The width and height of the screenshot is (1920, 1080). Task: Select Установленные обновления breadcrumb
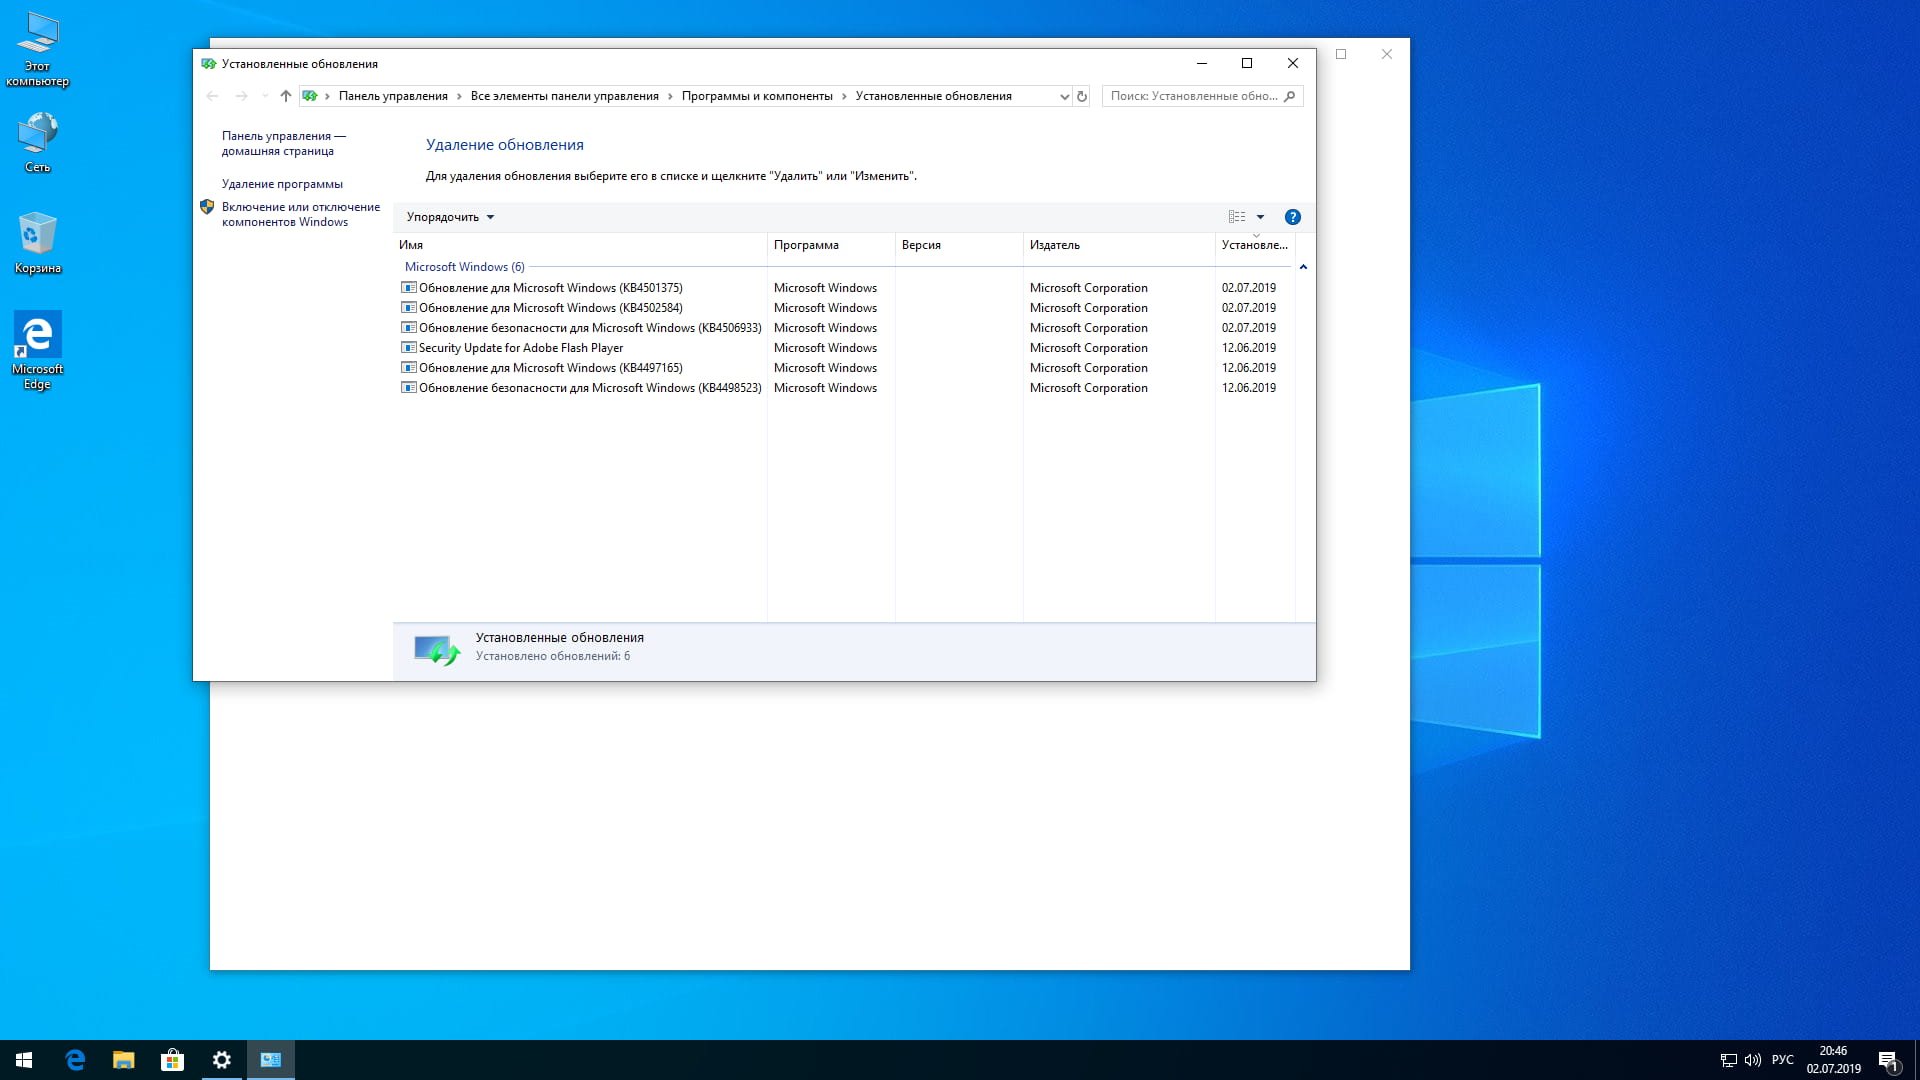pyautogui.click(x=933, y=96)
